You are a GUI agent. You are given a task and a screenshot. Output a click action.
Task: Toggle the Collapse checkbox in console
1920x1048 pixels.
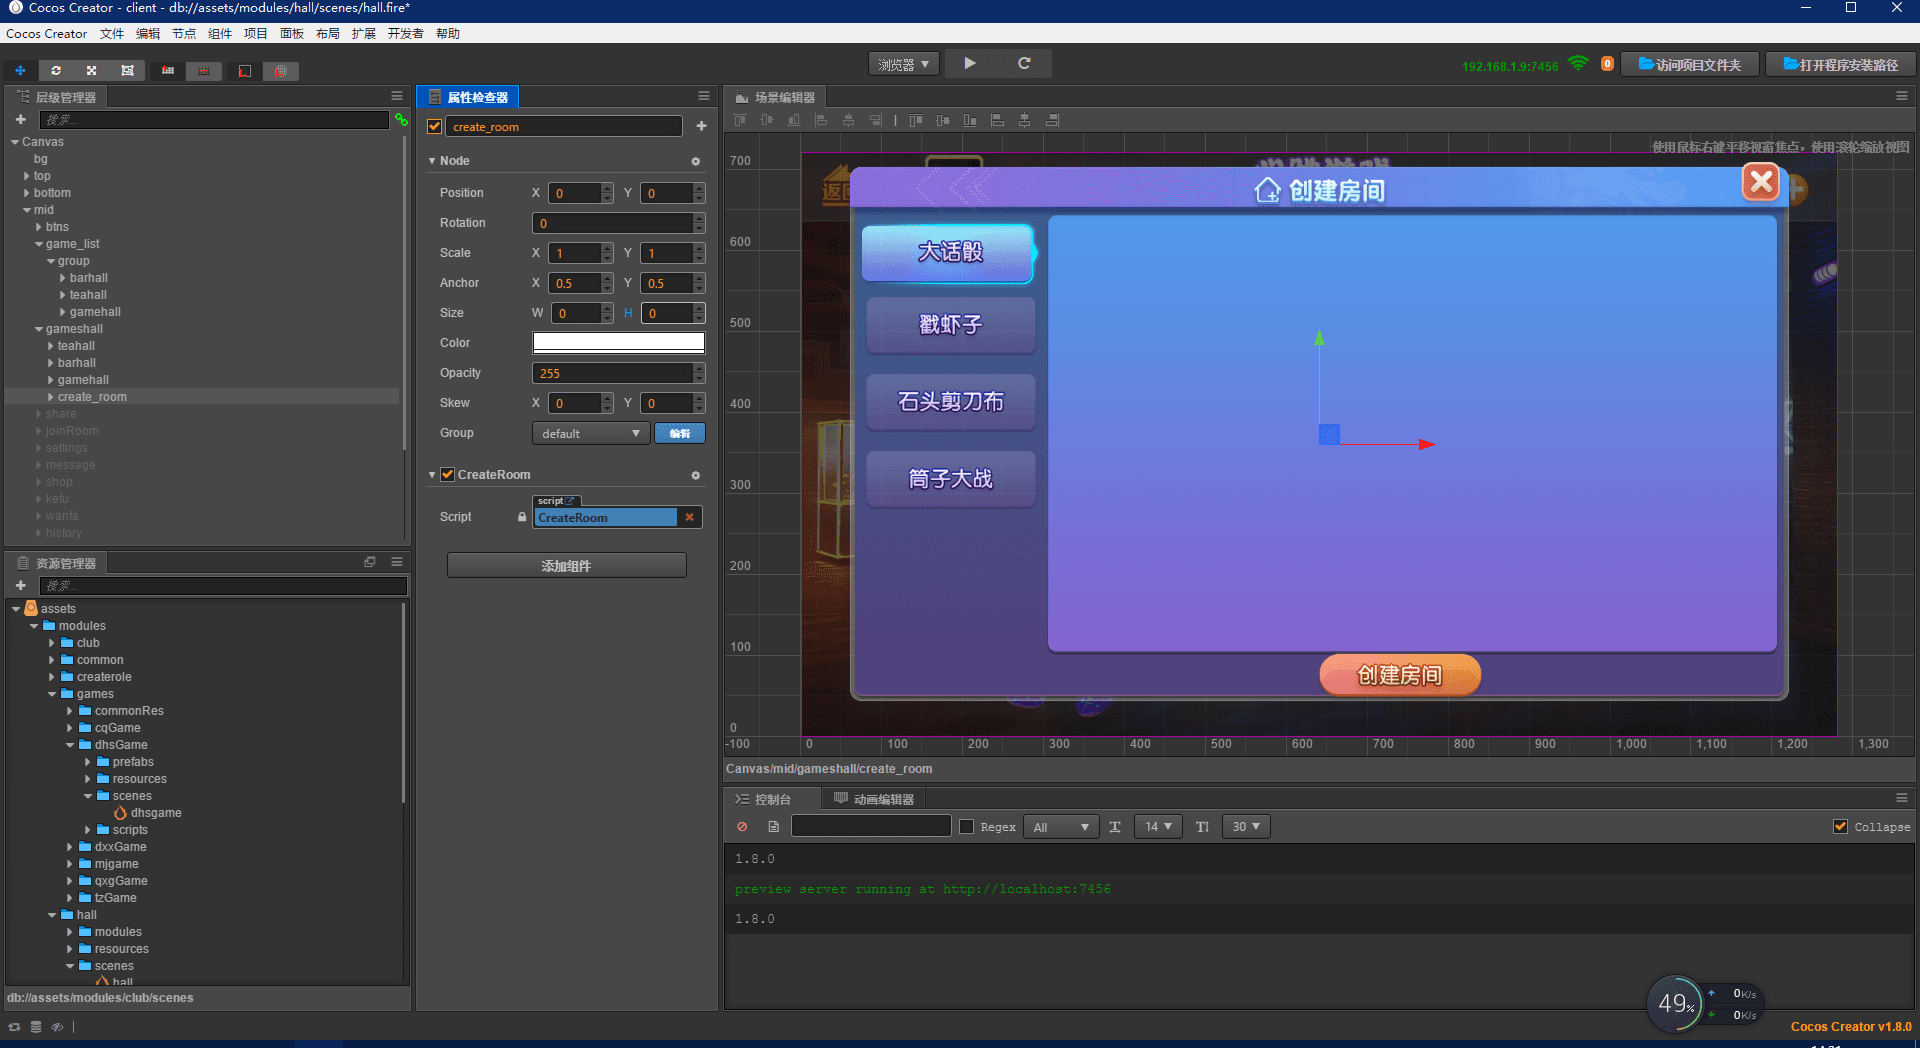[x=1840, y=827]
